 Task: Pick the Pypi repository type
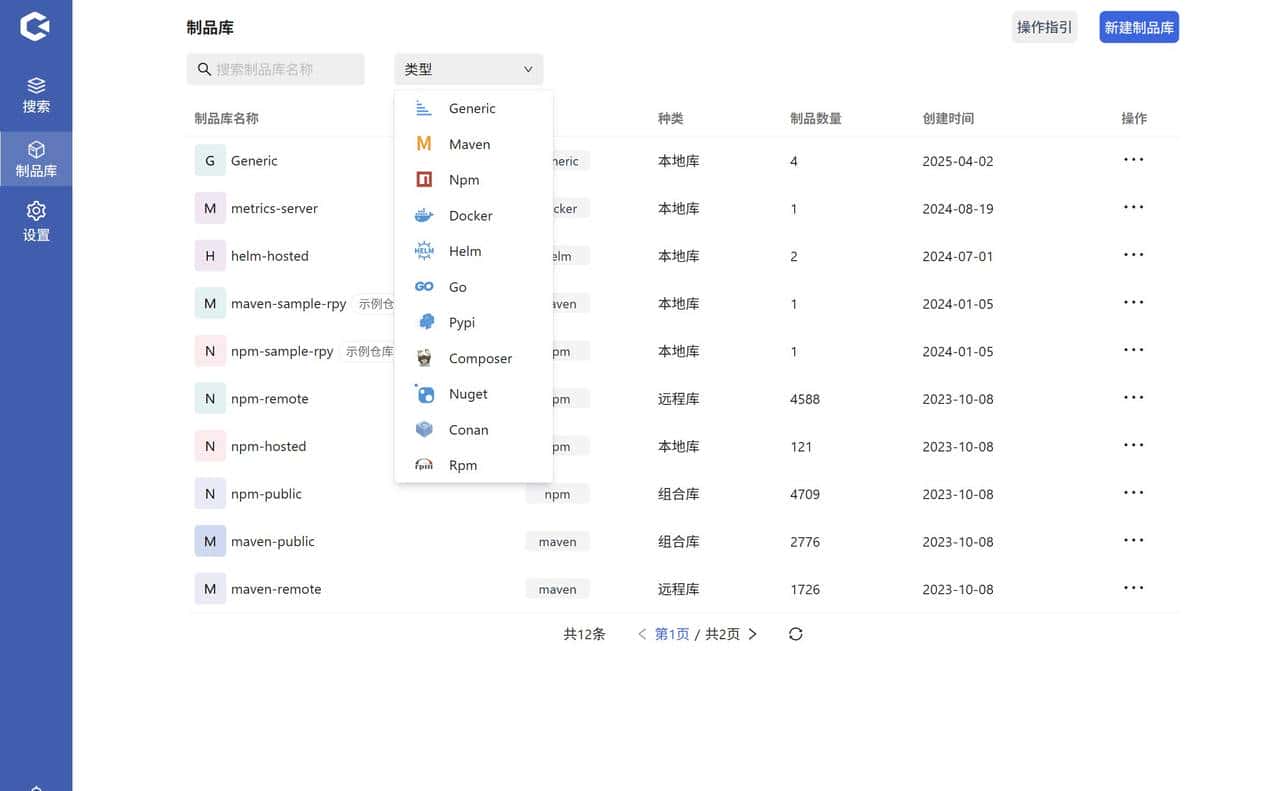462,322
